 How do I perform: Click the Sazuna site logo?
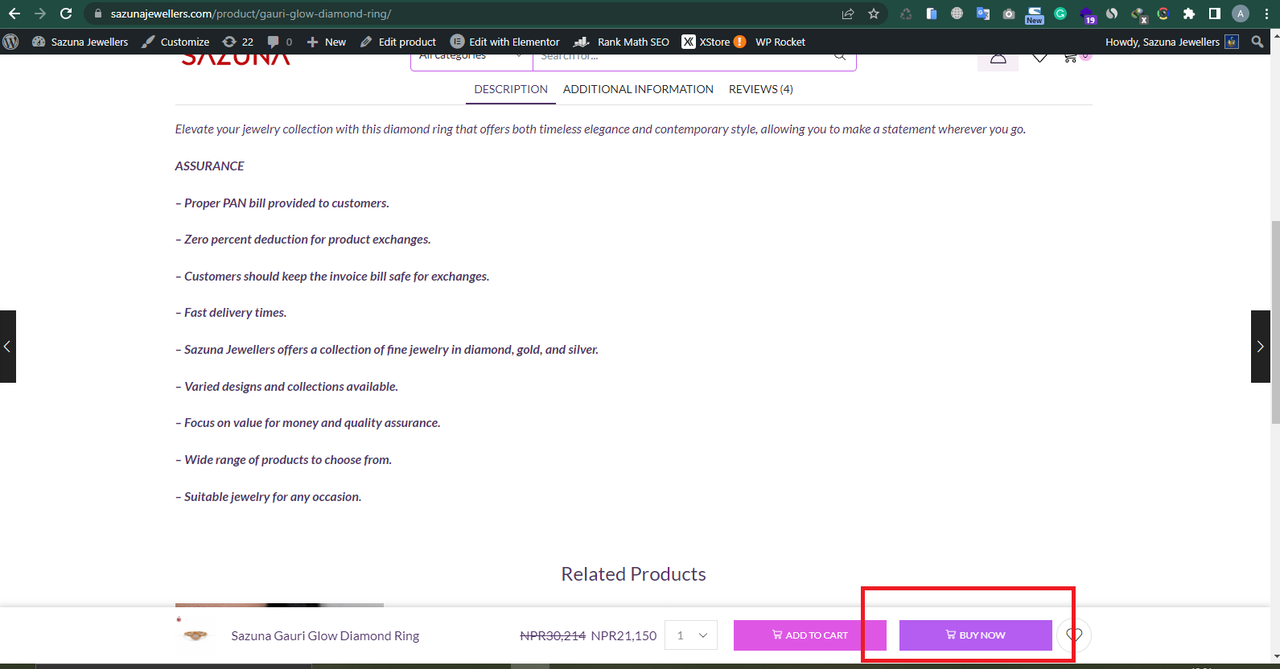(x=236, y=59)
